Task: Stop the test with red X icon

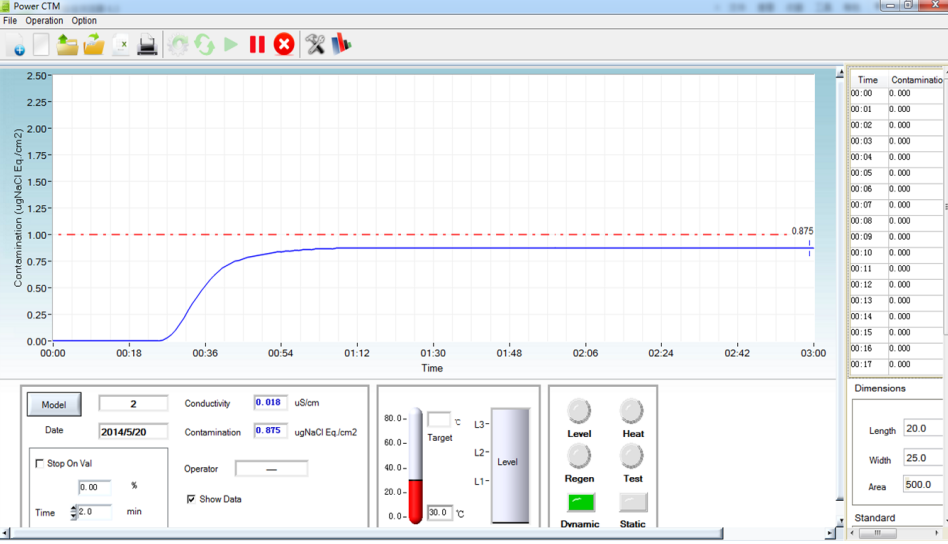Action: pyautogui.click(x=284, y=45)
